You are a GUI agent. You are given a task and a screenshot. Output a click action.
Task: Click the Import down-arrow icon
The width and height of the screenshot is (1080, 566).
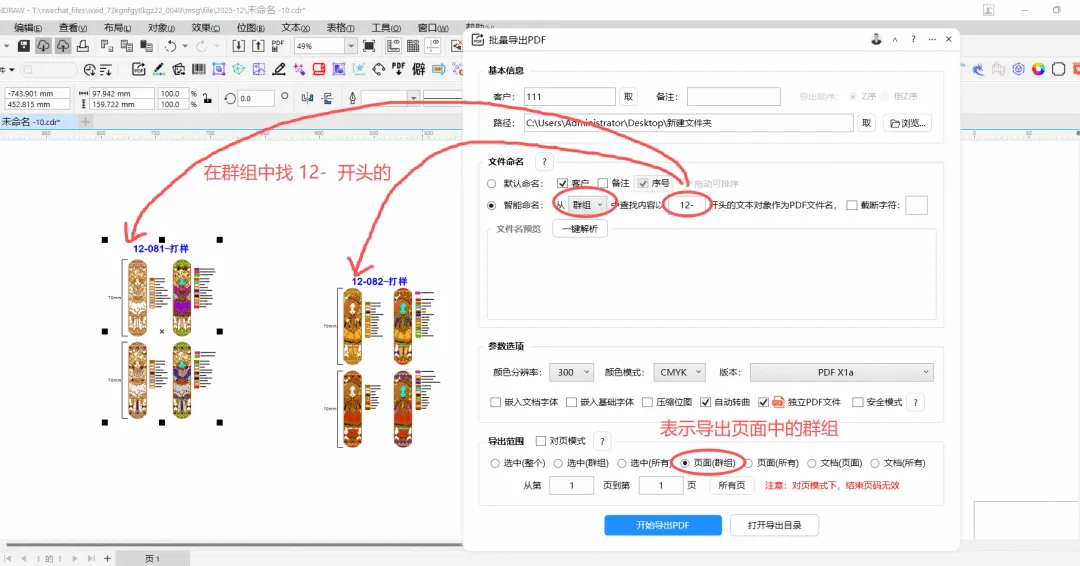tap(238, 46)
